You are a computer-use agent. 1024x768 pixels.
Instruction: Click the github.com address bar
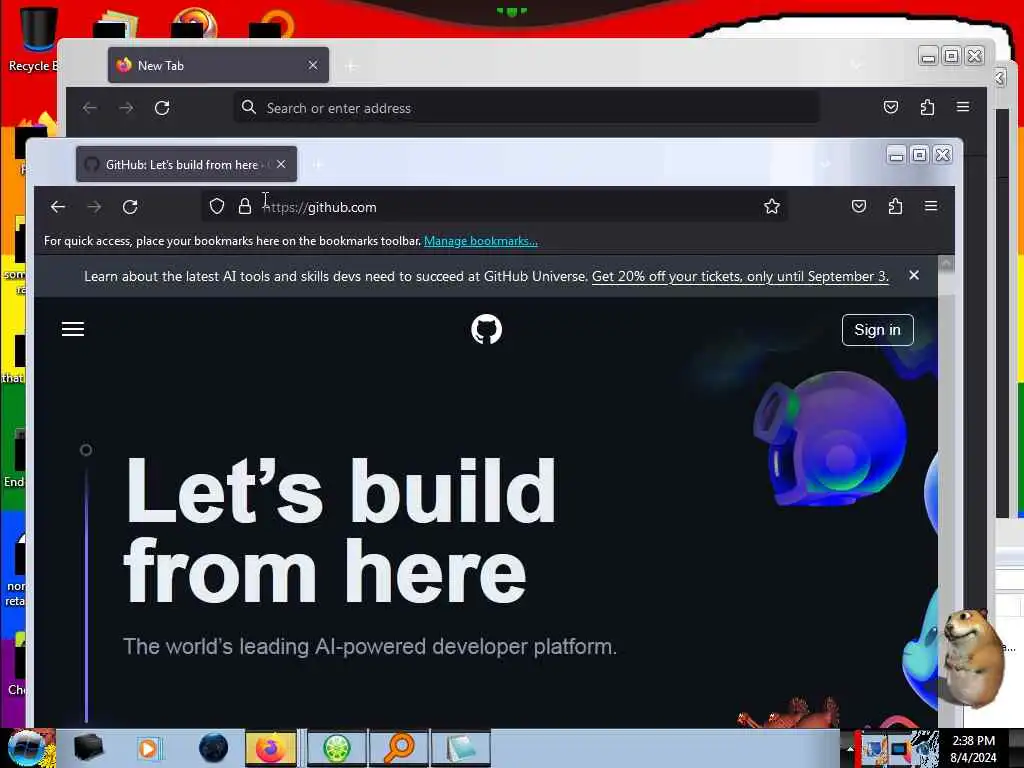pos(496,207)
